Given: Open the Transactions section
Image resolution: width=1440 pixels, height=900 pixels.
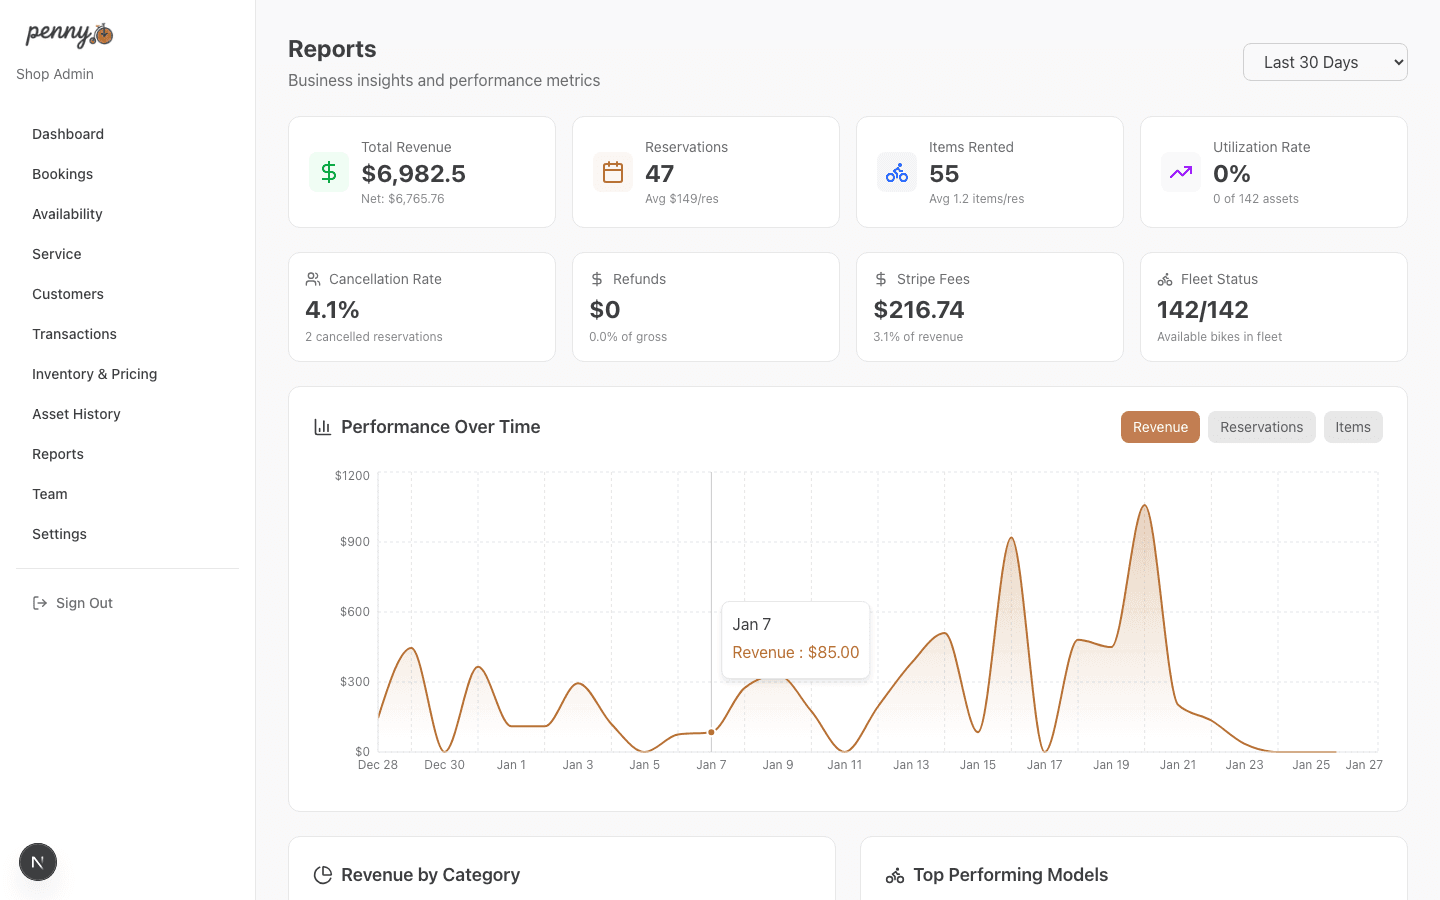Looking at the screenshot, I should (74, 333).
